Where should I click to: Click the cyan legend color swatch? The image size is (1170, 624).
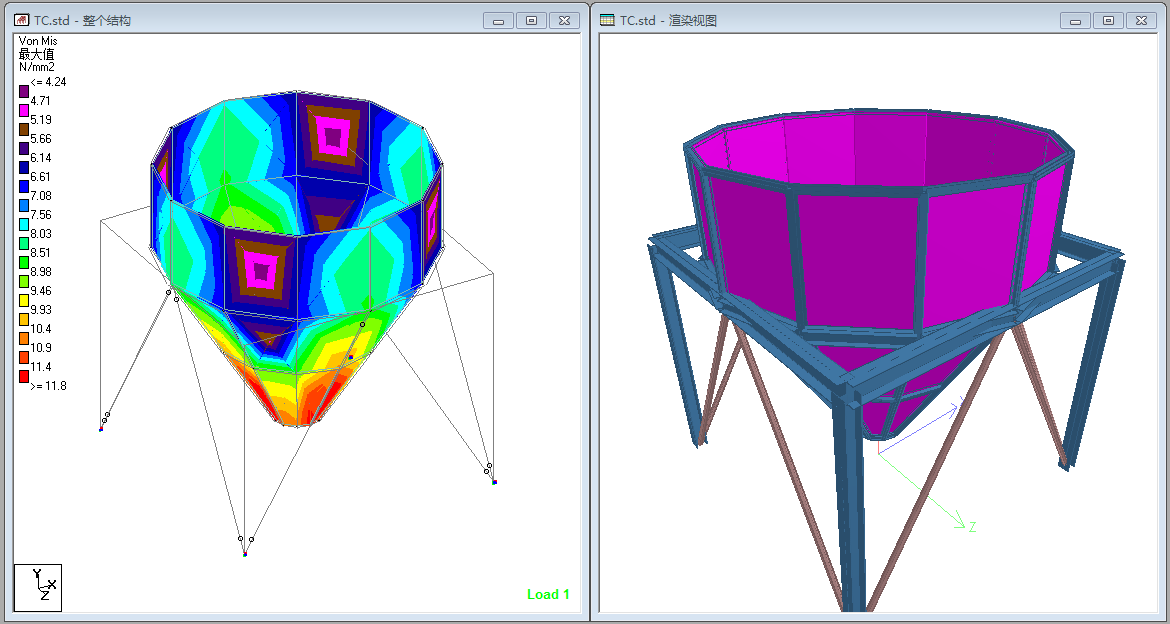point(24,224)
